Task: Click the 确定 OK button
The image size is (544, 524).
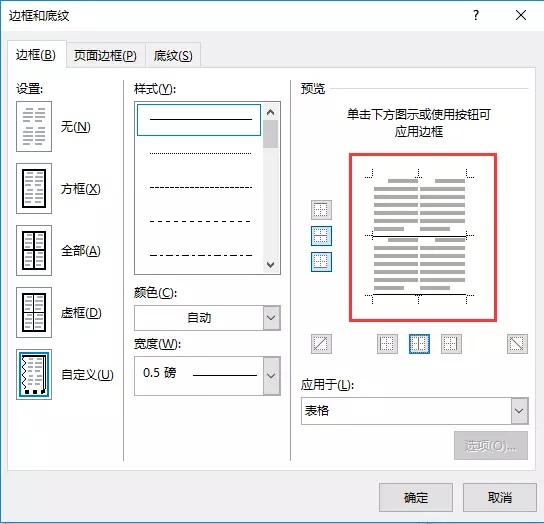Action: click(416, 498)
